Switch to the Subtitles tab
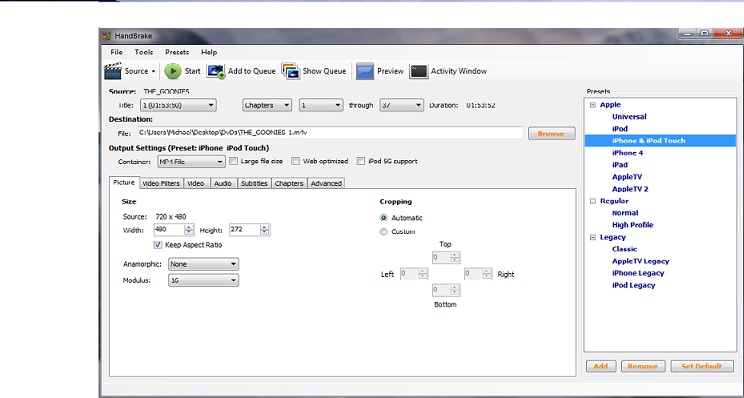 click(254, 184)
